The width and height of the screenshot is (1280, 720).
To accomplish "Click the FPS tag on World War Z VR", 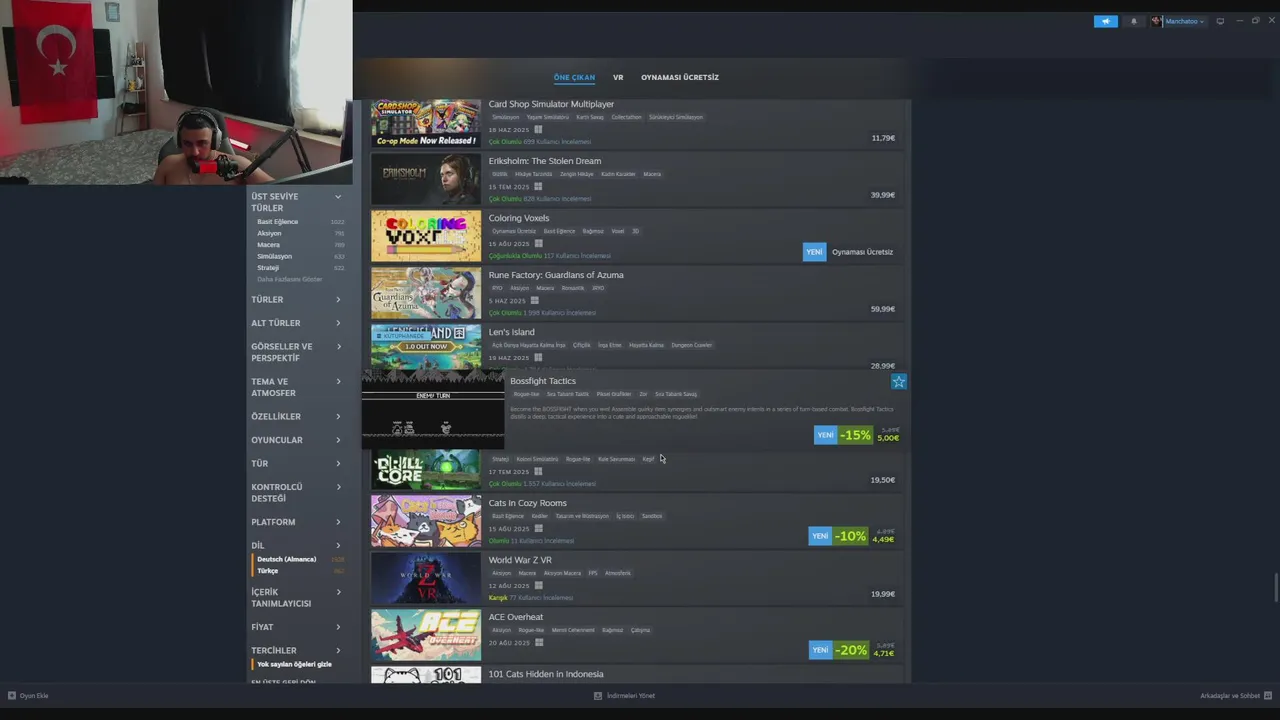I will tap(593, 573).
